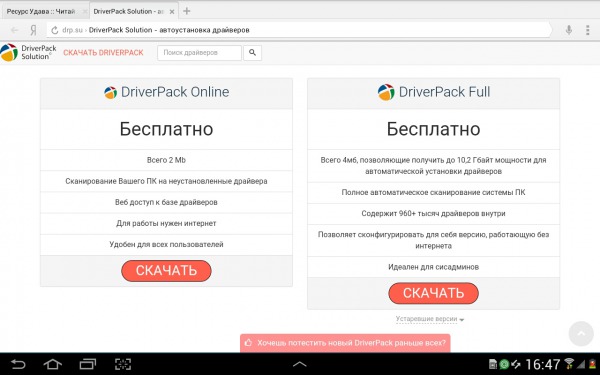Image resolution: width=600 pixels, height=375 pixels.
Task: Open the clock 16:47 in status bar
Action: tap(543, 364)
